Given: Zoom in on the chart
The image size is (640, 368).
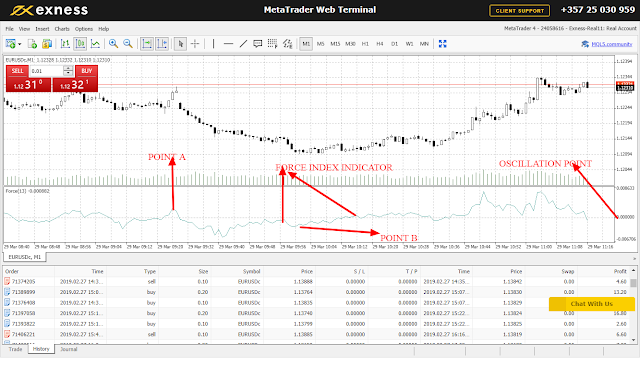Looking at the screenshot, I should (113, 44).
